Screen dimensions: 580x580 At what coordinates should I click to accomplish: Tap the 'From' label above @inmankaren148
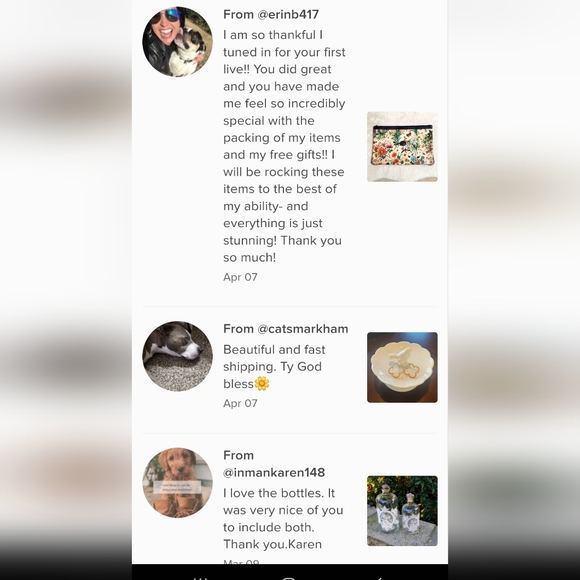tap(239, 455)
